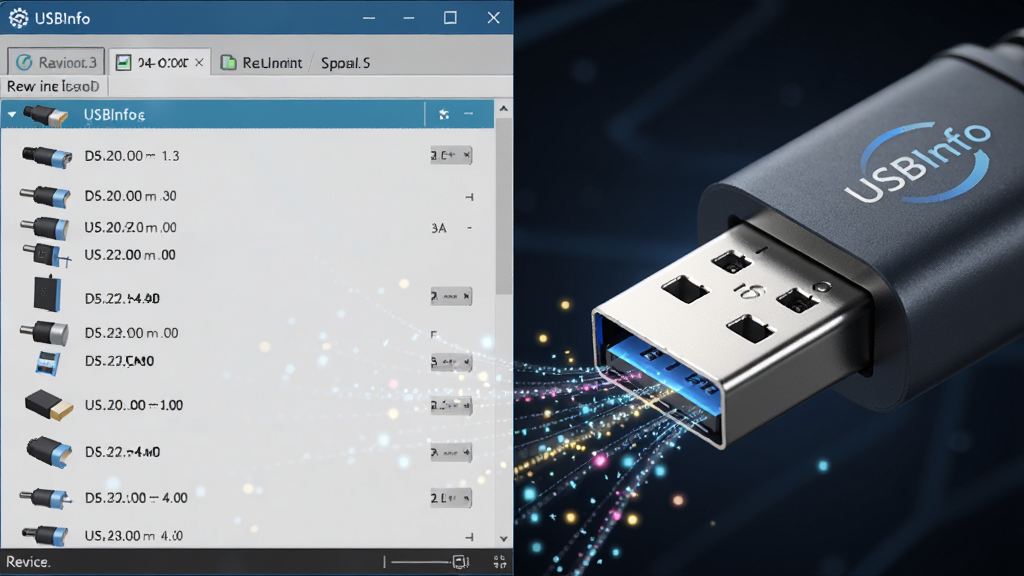Image resolution: width=1024 pixels, height=576 pixels.
Task: Select row US.20.⁄2.0 m .00
Action: (131, 227)
